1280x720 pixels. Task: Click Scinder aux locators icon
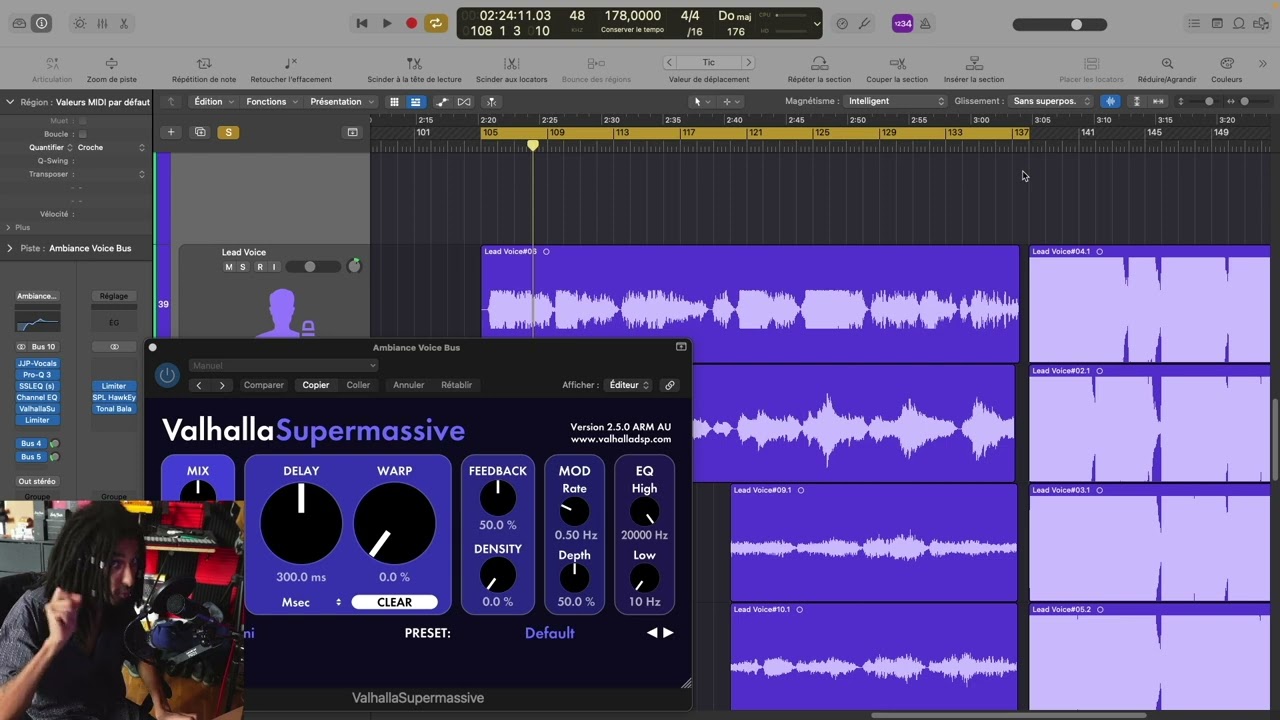pyautogui.click(x=511, y=63)
